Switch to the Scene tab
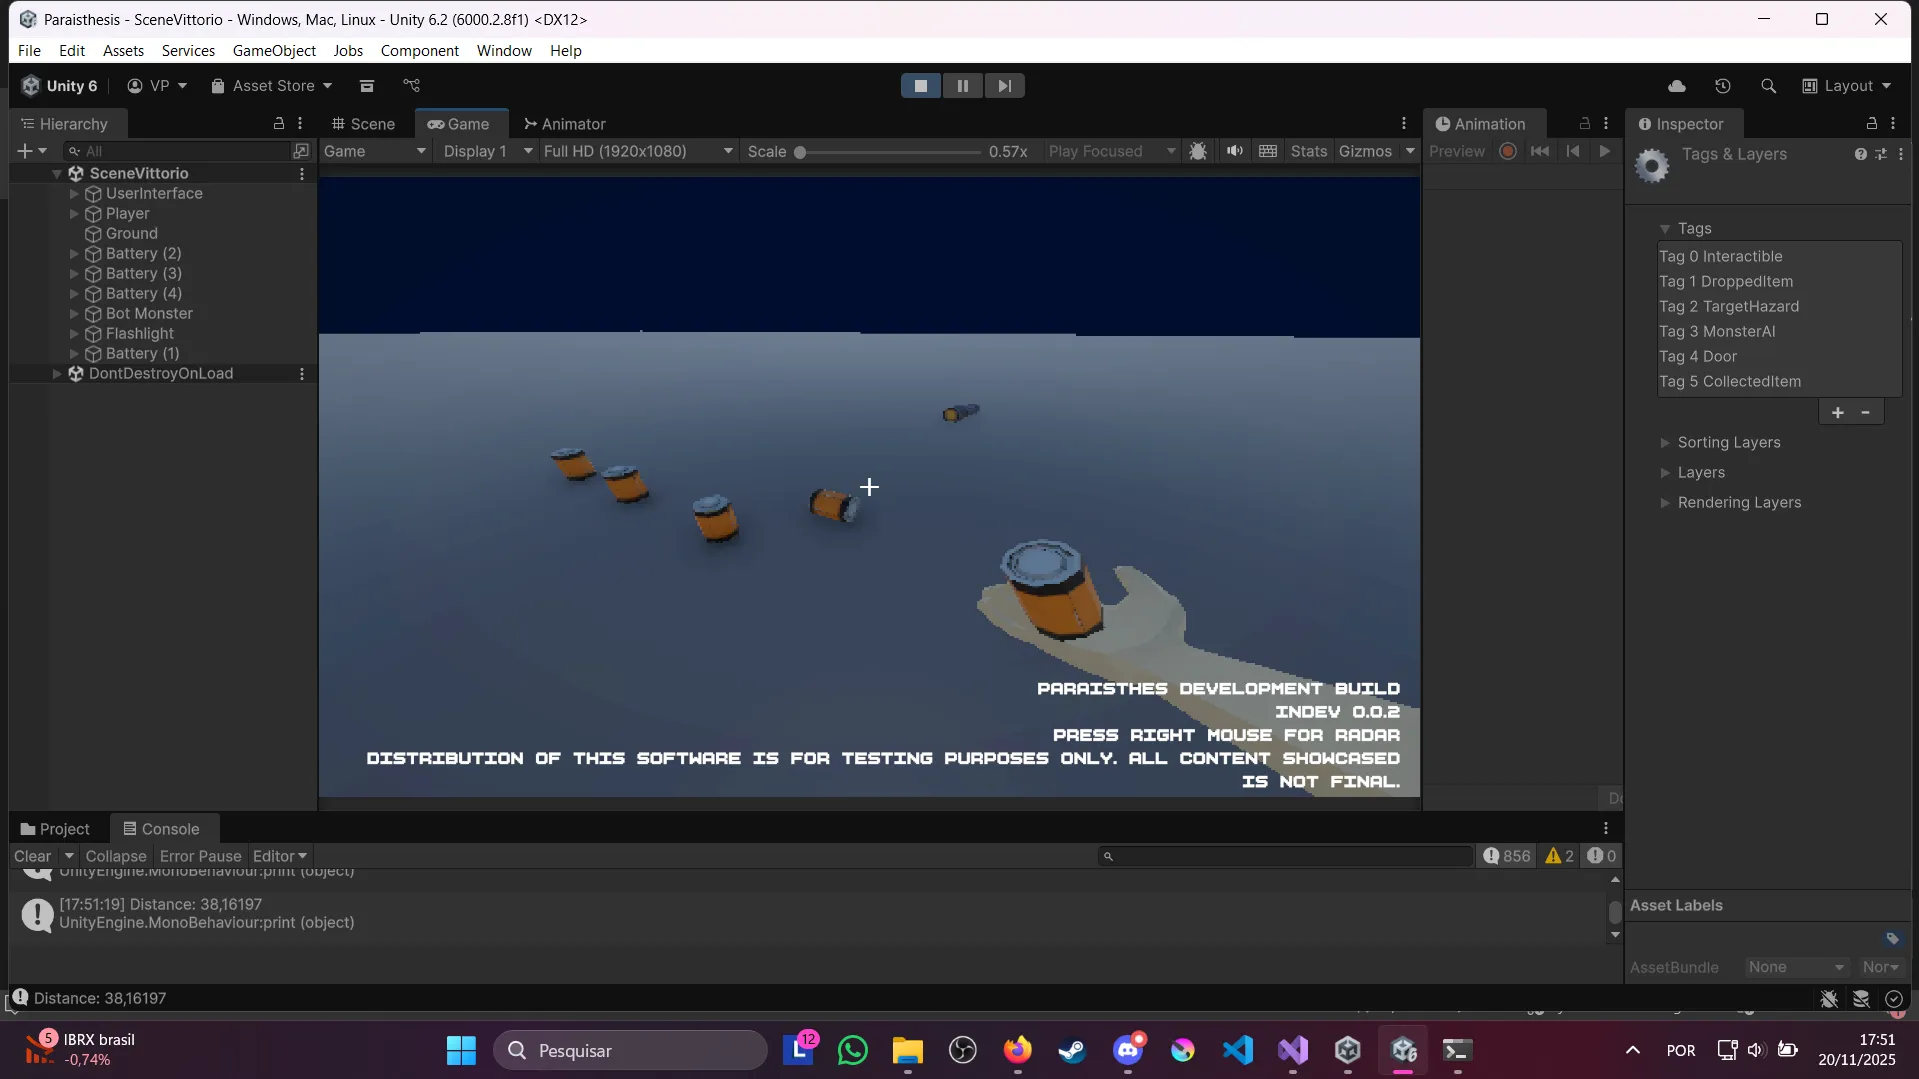This screenshot has height=1079, width=1919. coord(364,123)
